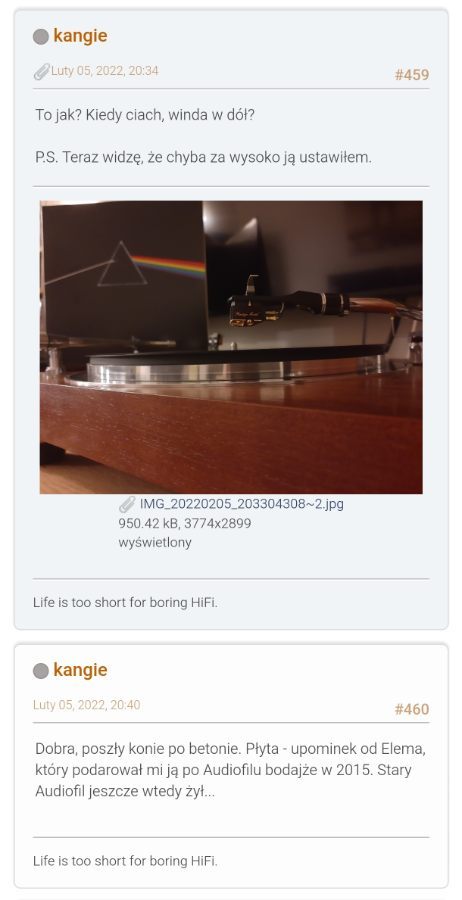
Task: Click the grey offline status icon in post #459
Action: (41, 37)
